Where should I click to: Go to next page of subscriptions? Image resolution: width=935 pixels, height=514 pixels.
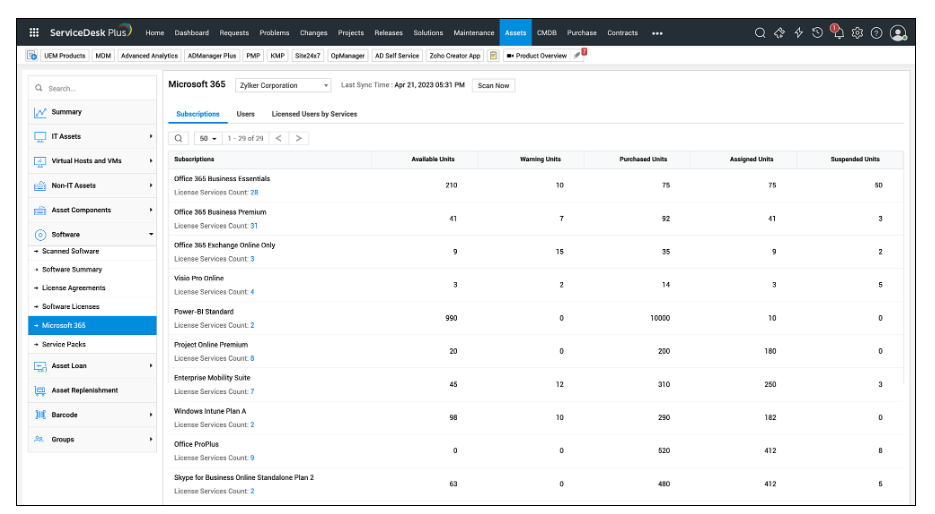coord(298,138)
